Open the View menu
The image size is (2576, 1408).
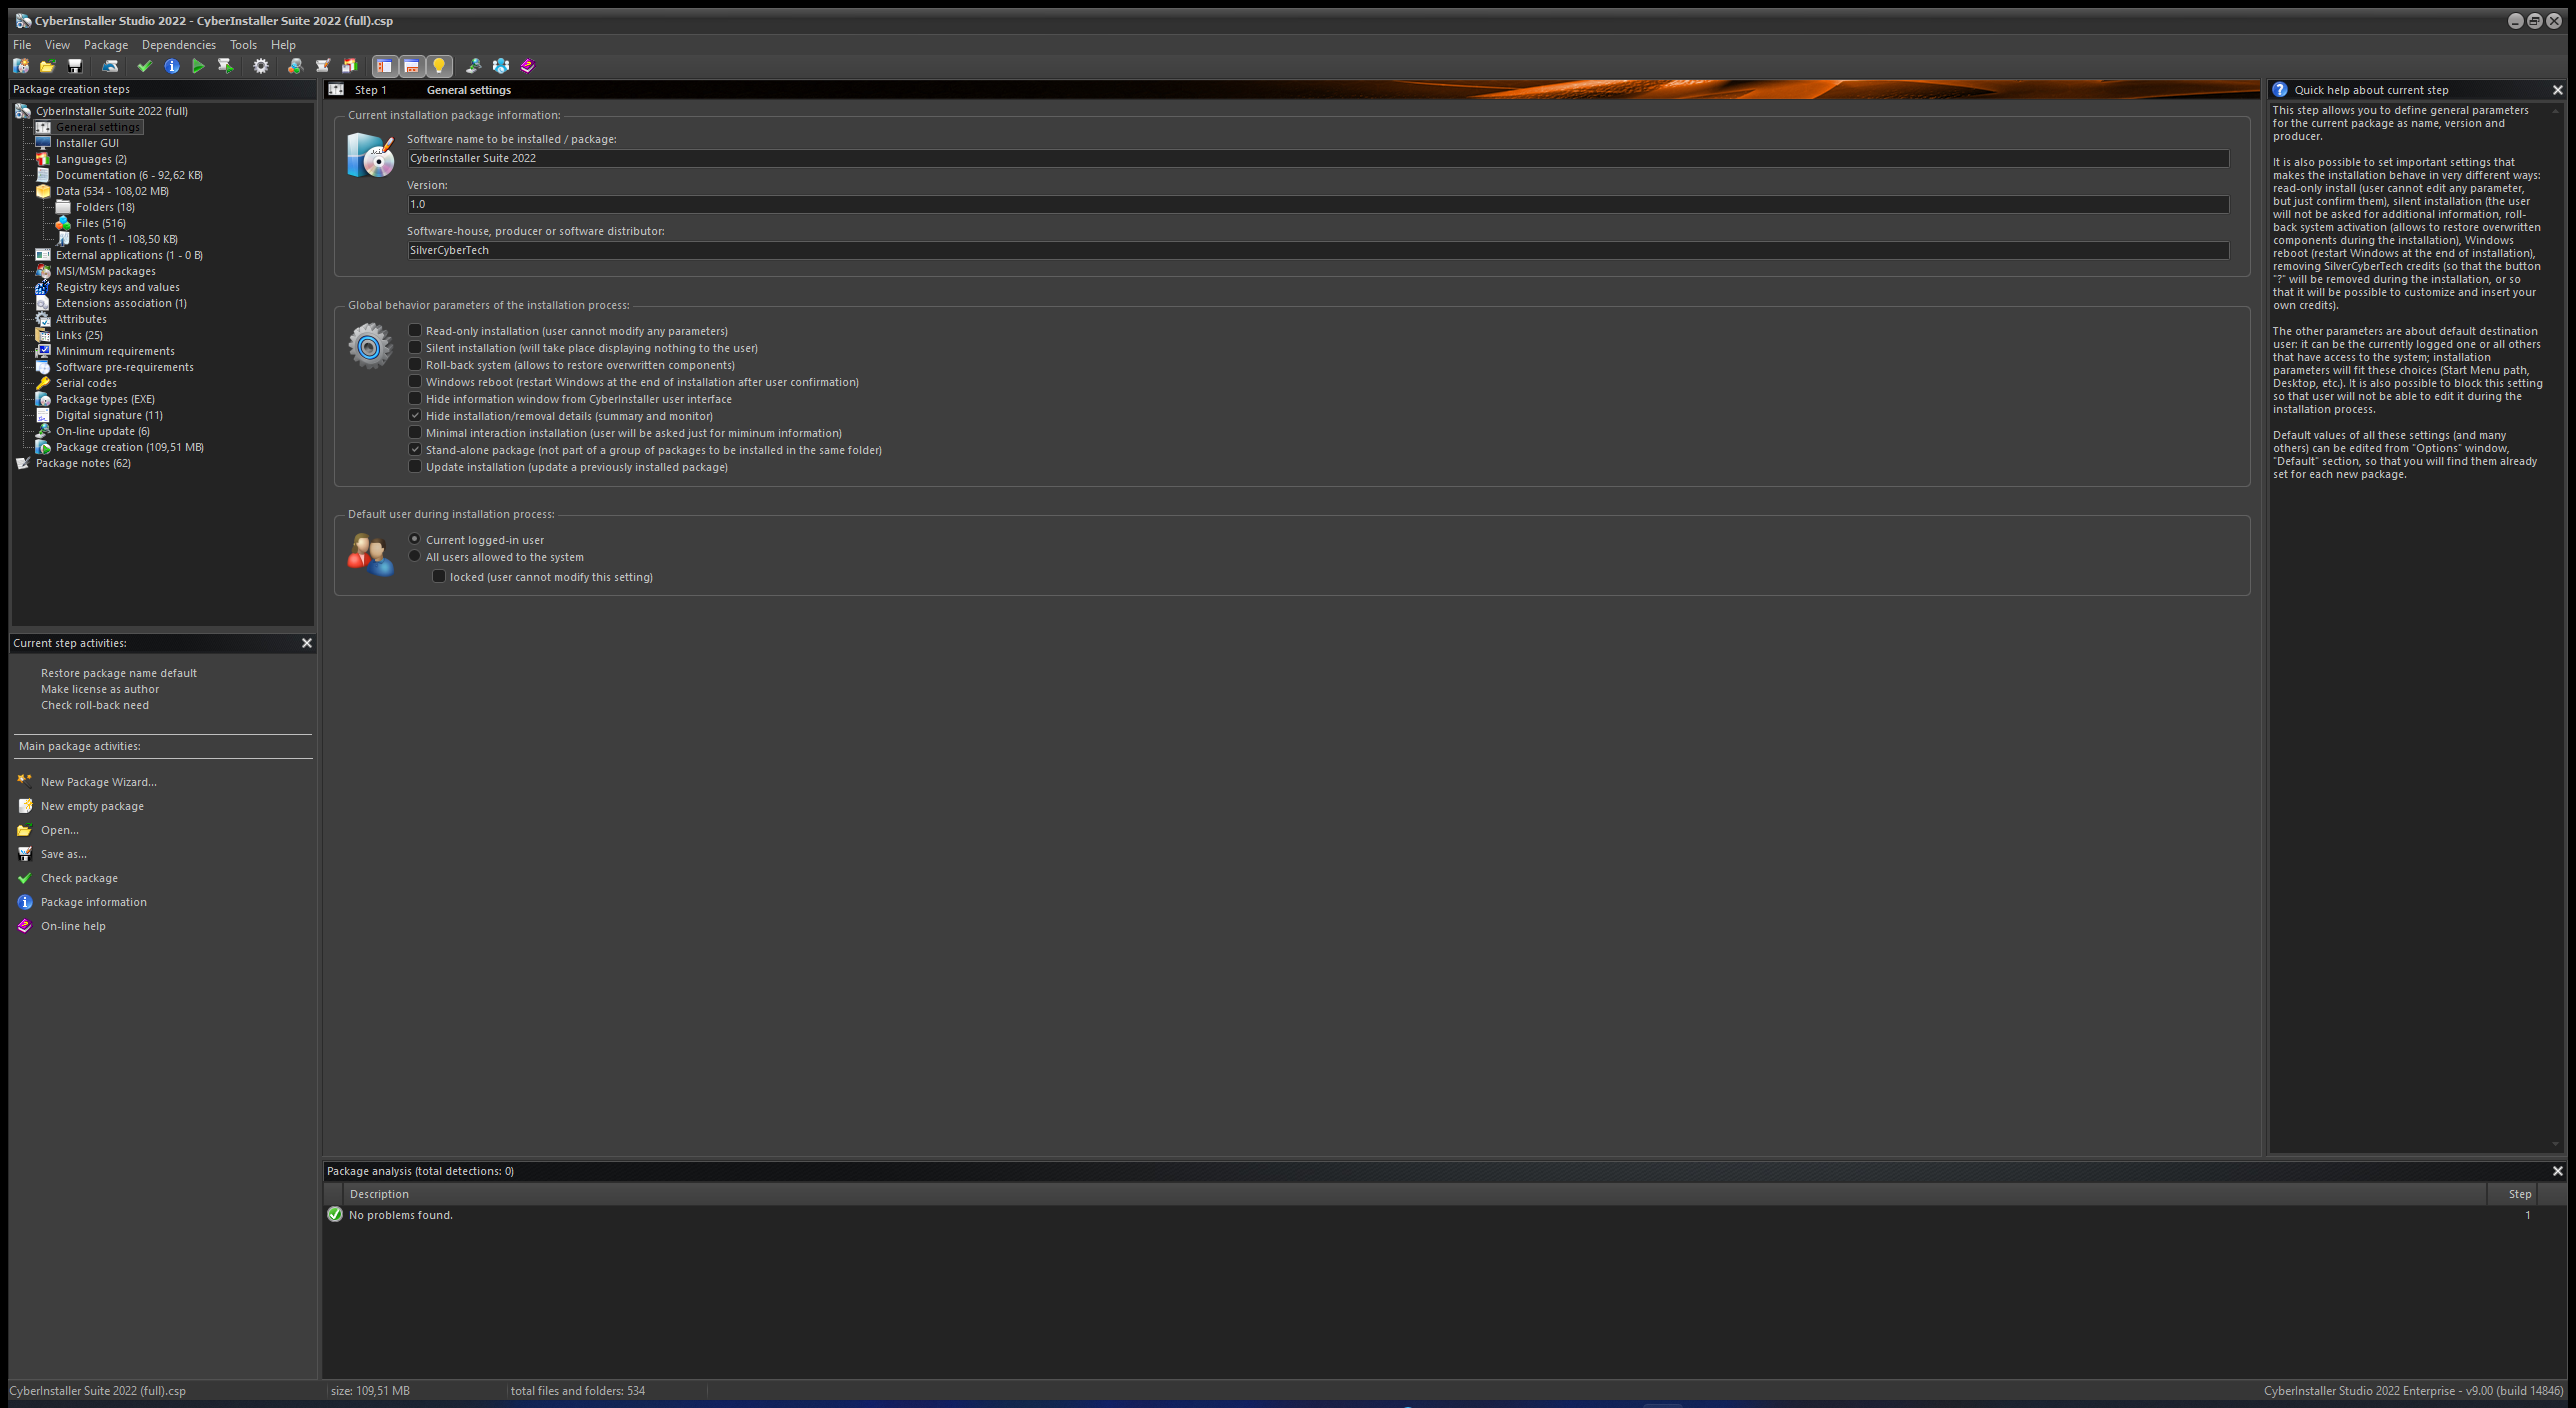coord(57,45)
